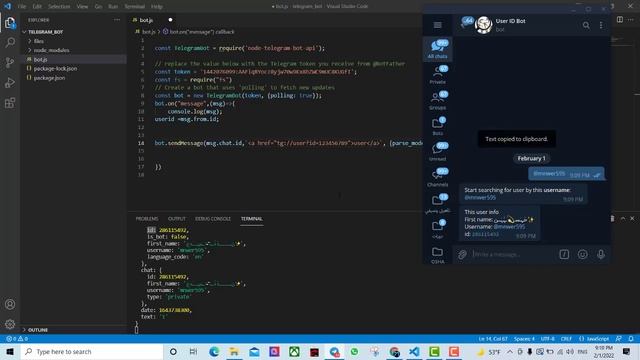
Task: Attach a file in the Telegram message bar
Action: point(462,254)
